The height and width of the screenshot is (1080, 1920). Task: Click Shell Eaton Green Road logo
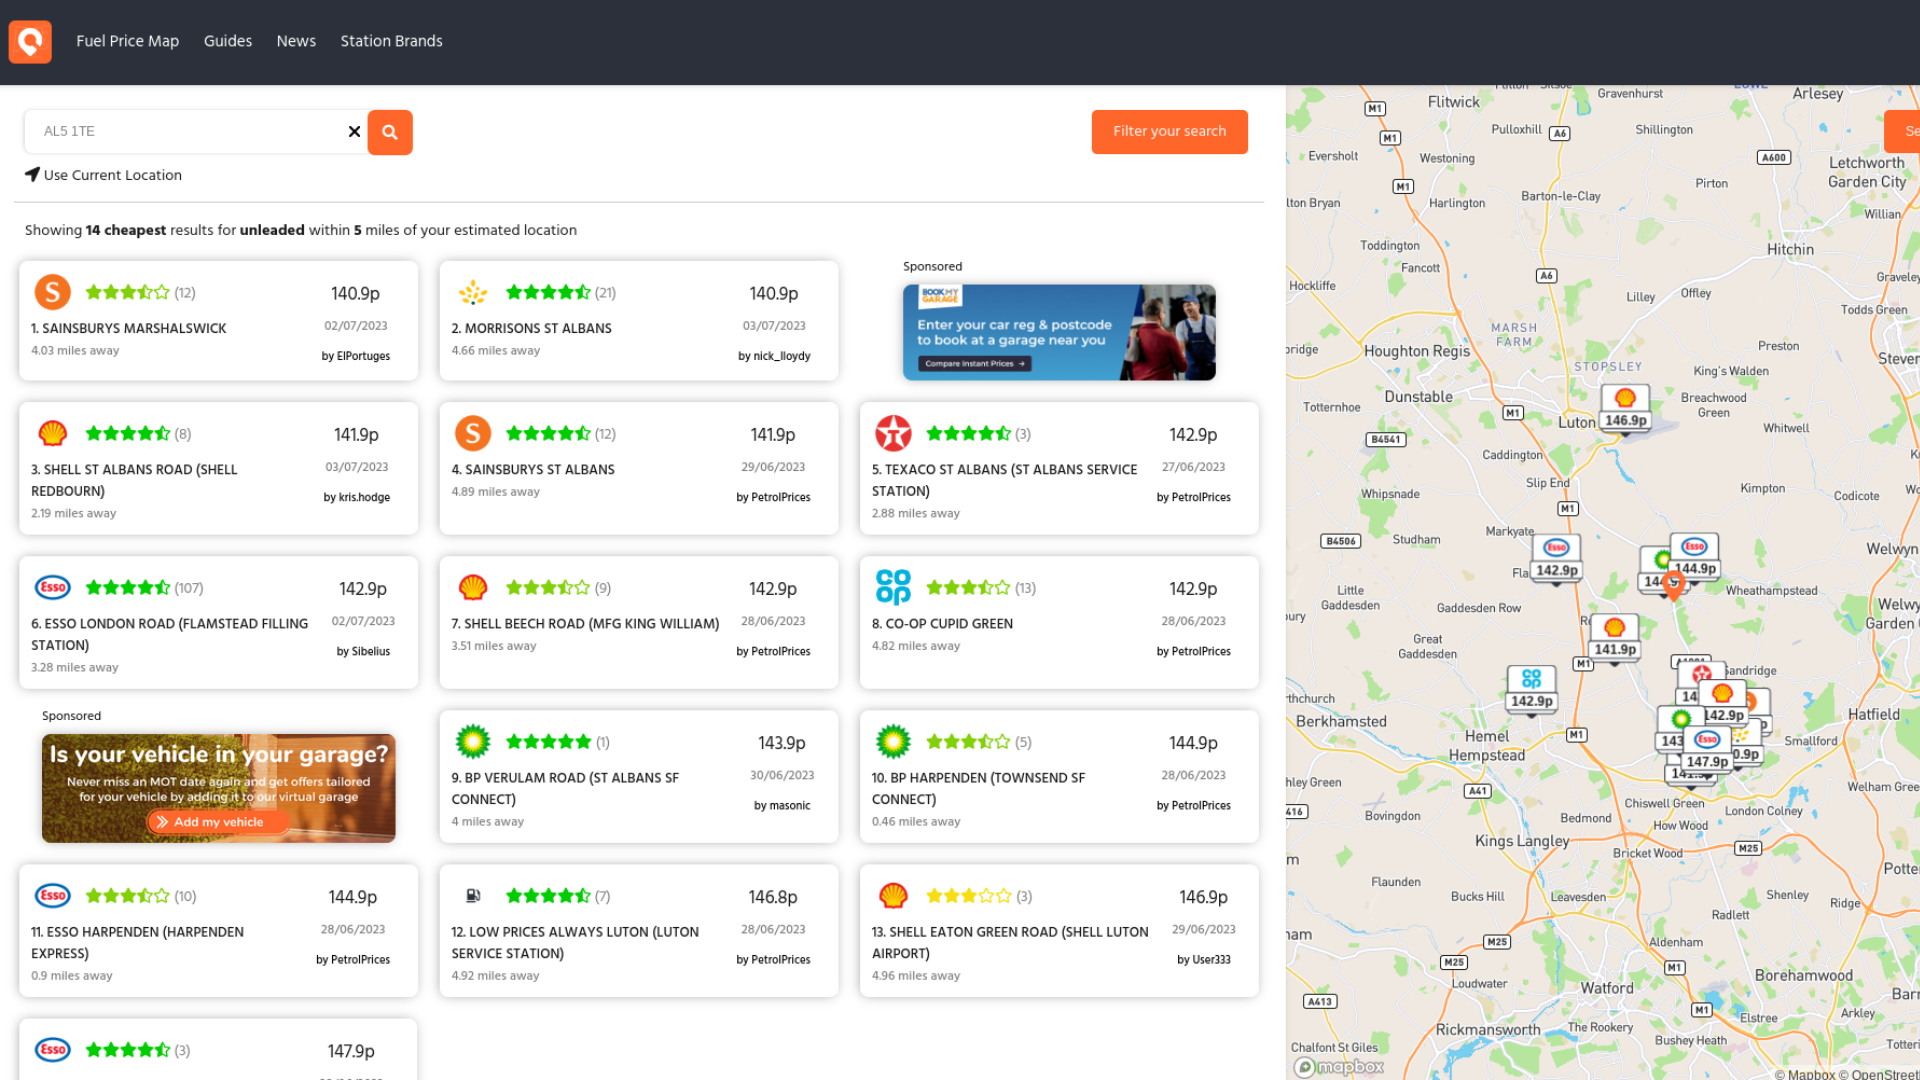tap(893, 895)
